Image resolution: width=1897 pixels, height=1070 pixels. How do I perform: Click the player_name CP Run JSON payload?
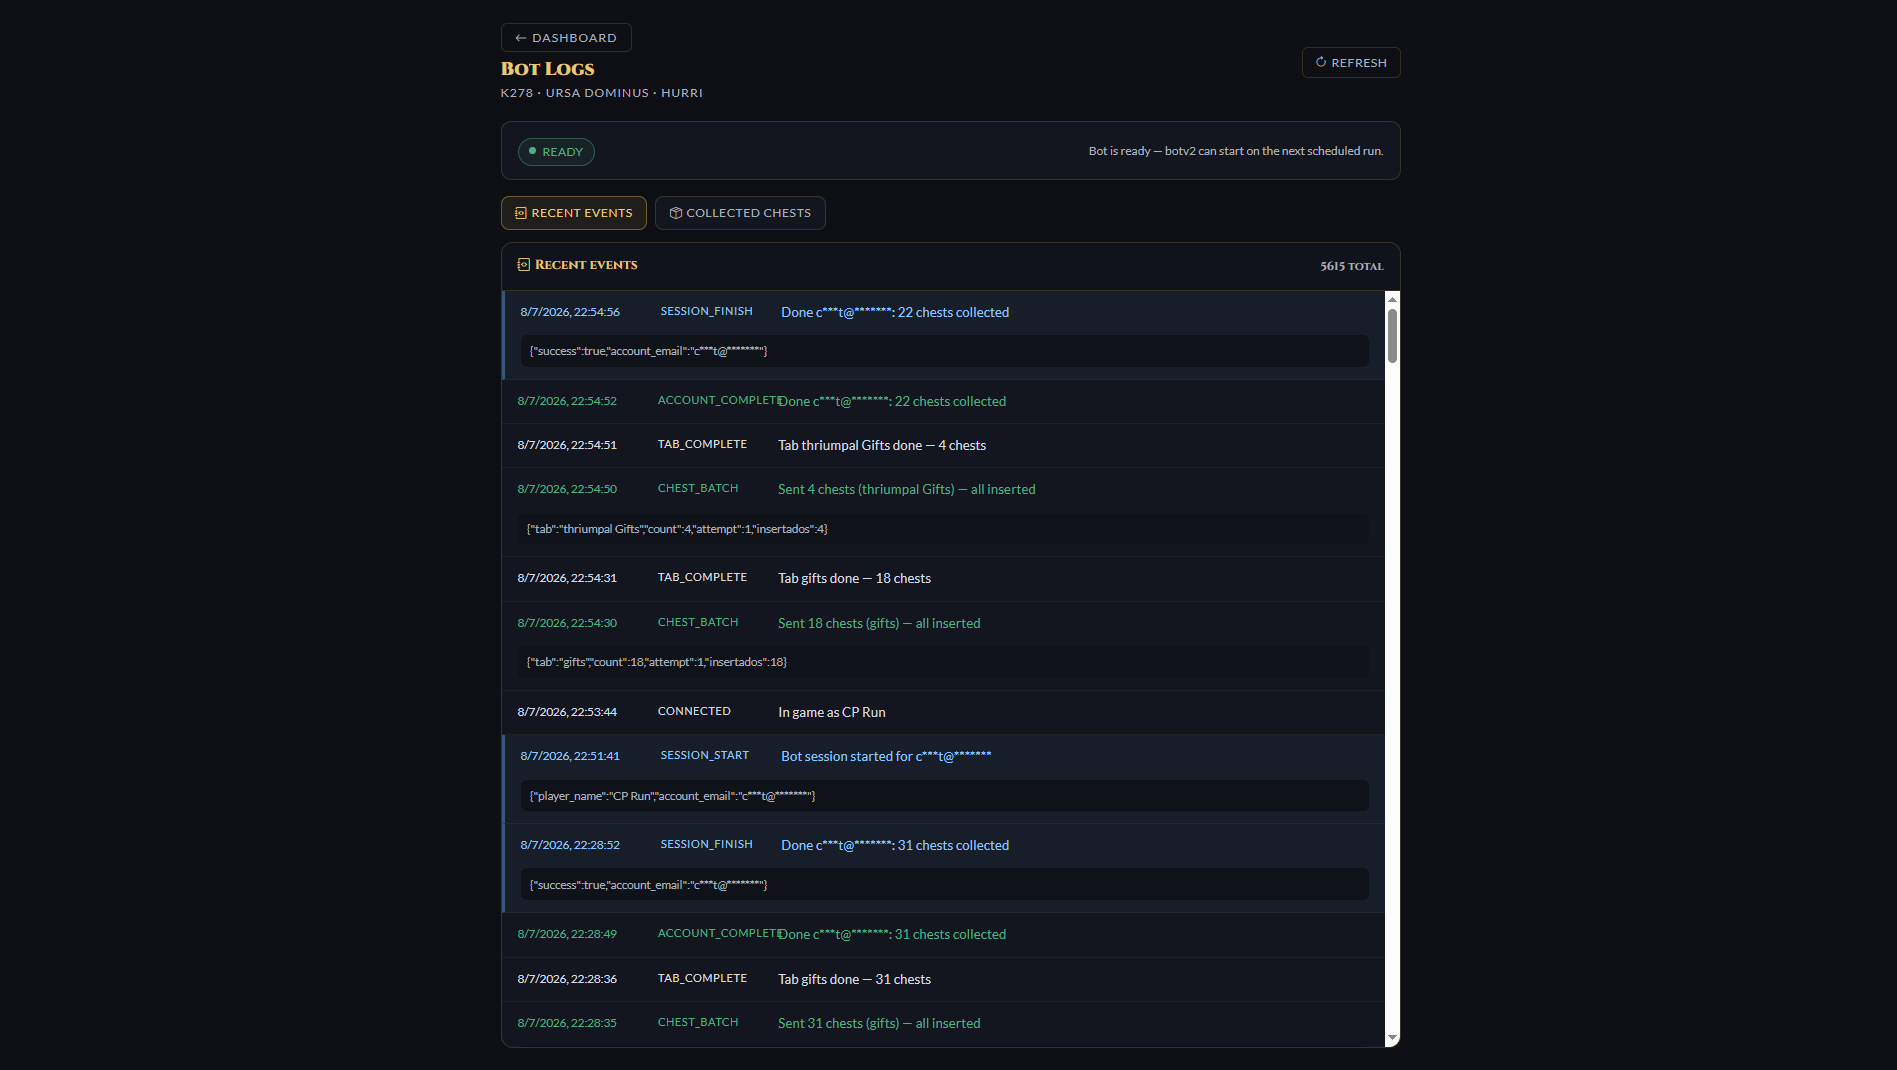click(x=944, y=796)
